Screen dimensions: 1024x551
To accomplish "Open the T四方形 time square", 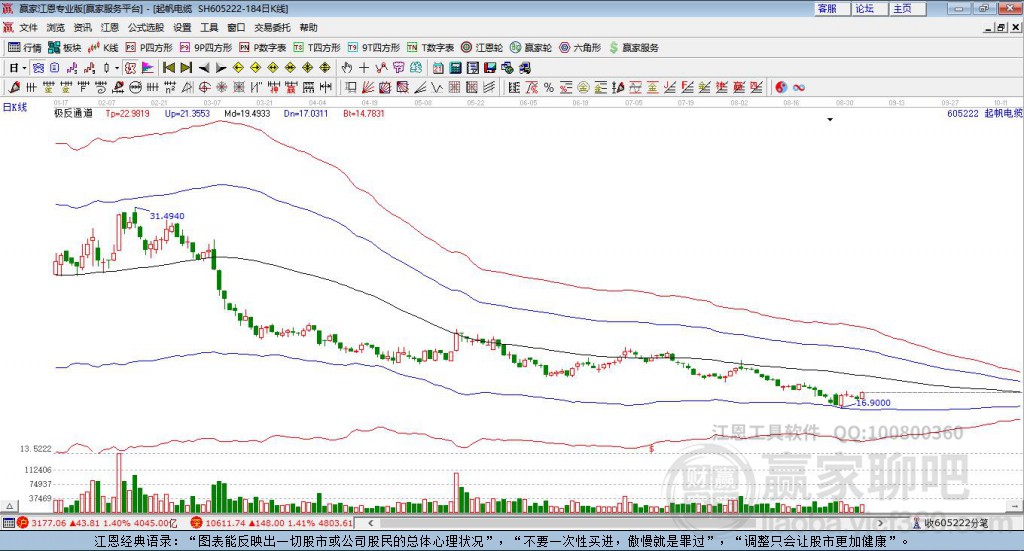I will [x=317, y=48].
